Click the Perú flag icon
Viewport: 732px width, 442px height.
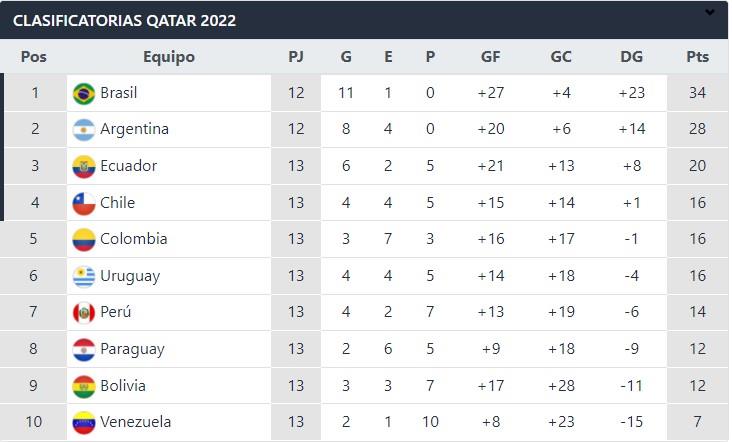[84, 313]
